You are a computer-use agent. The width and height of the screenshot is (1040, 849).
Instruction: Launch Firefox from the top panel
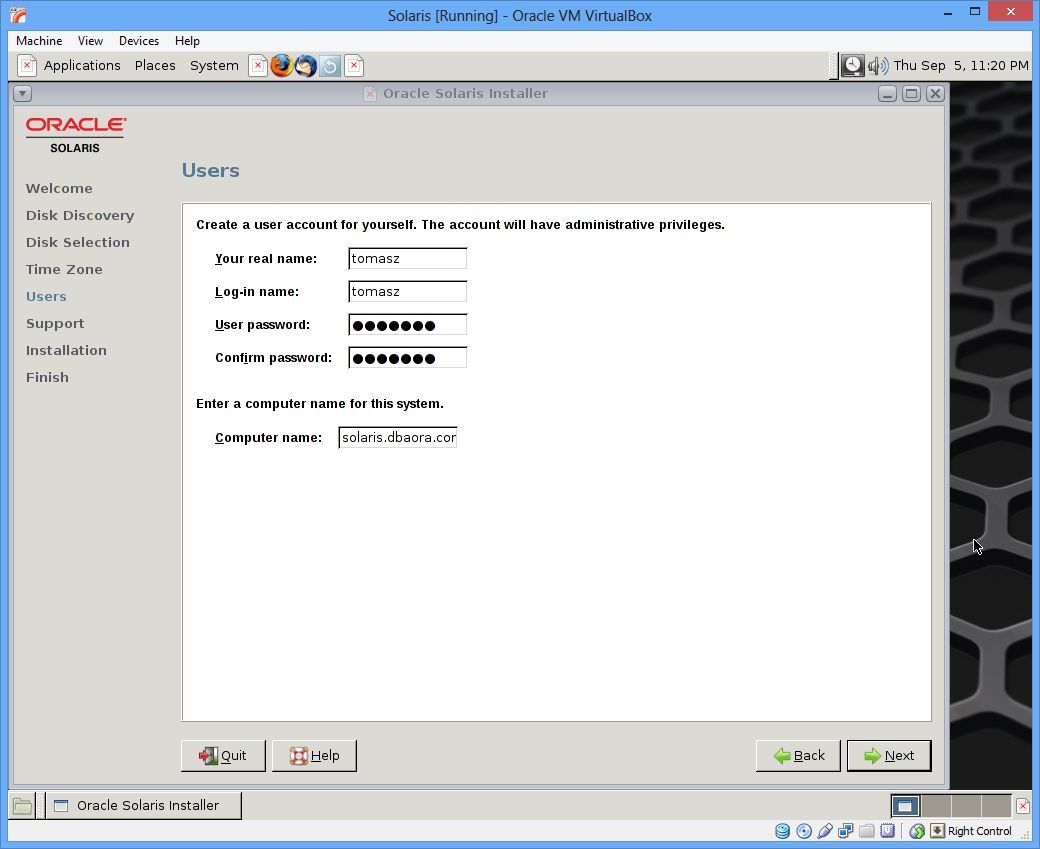(281, 66)
